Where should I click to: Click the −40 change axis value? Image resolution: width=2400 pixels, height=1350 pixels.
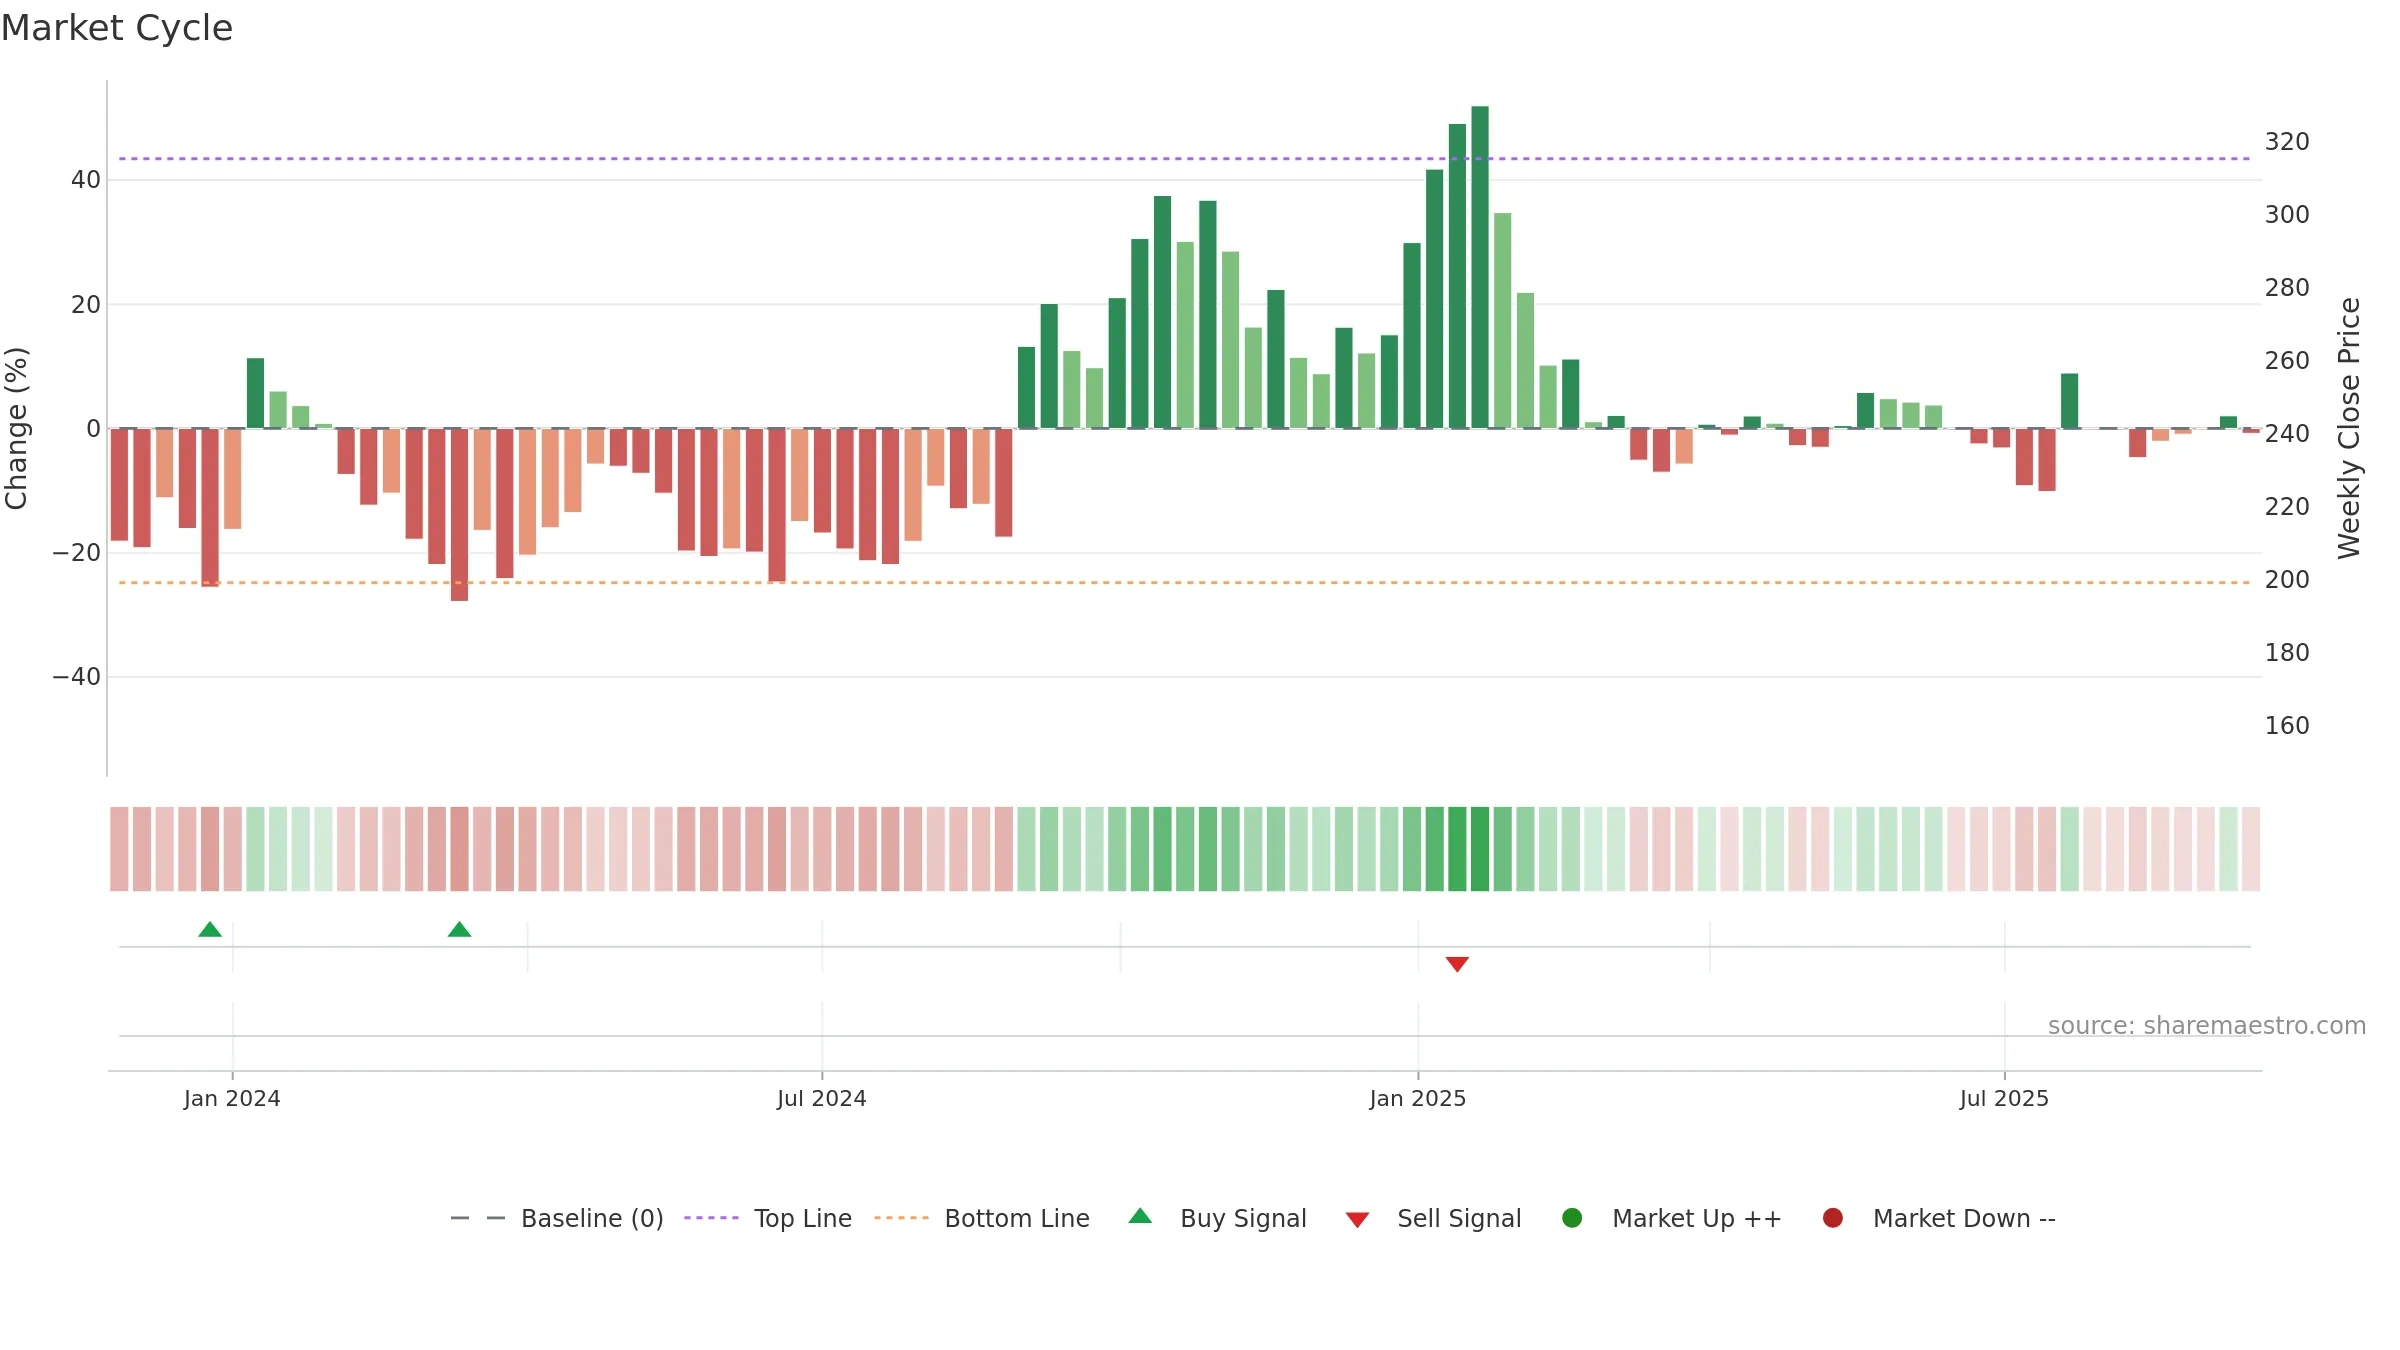click(77, 677)
